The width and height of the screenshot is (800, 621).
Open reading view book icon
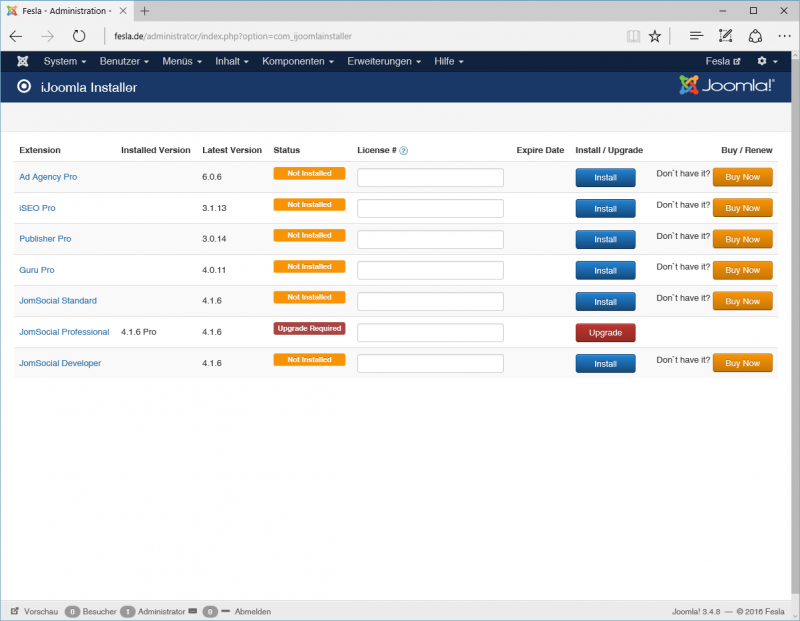tap(633, 36)
